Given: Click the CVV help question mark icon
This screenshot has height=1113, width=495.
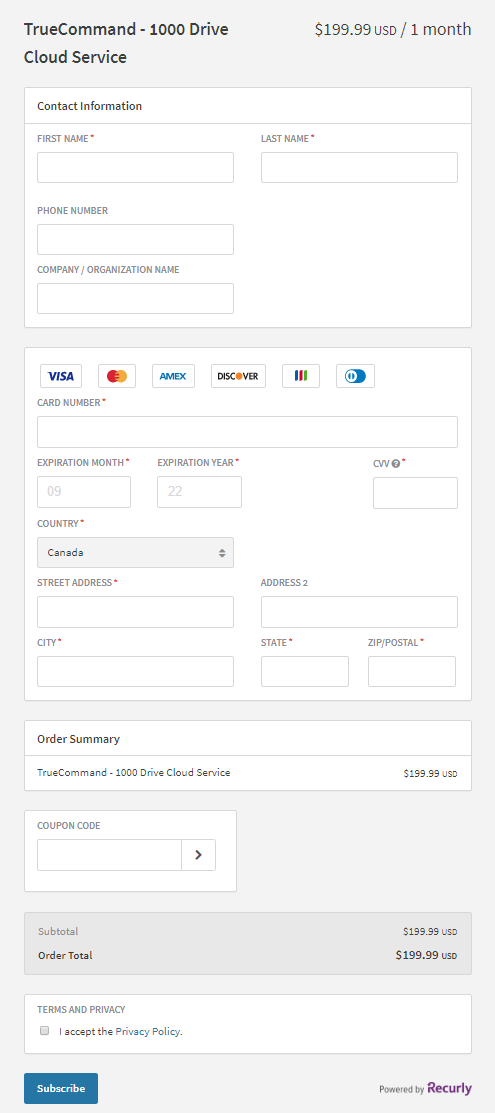Looking at the screenshot, I should [396, 464].
